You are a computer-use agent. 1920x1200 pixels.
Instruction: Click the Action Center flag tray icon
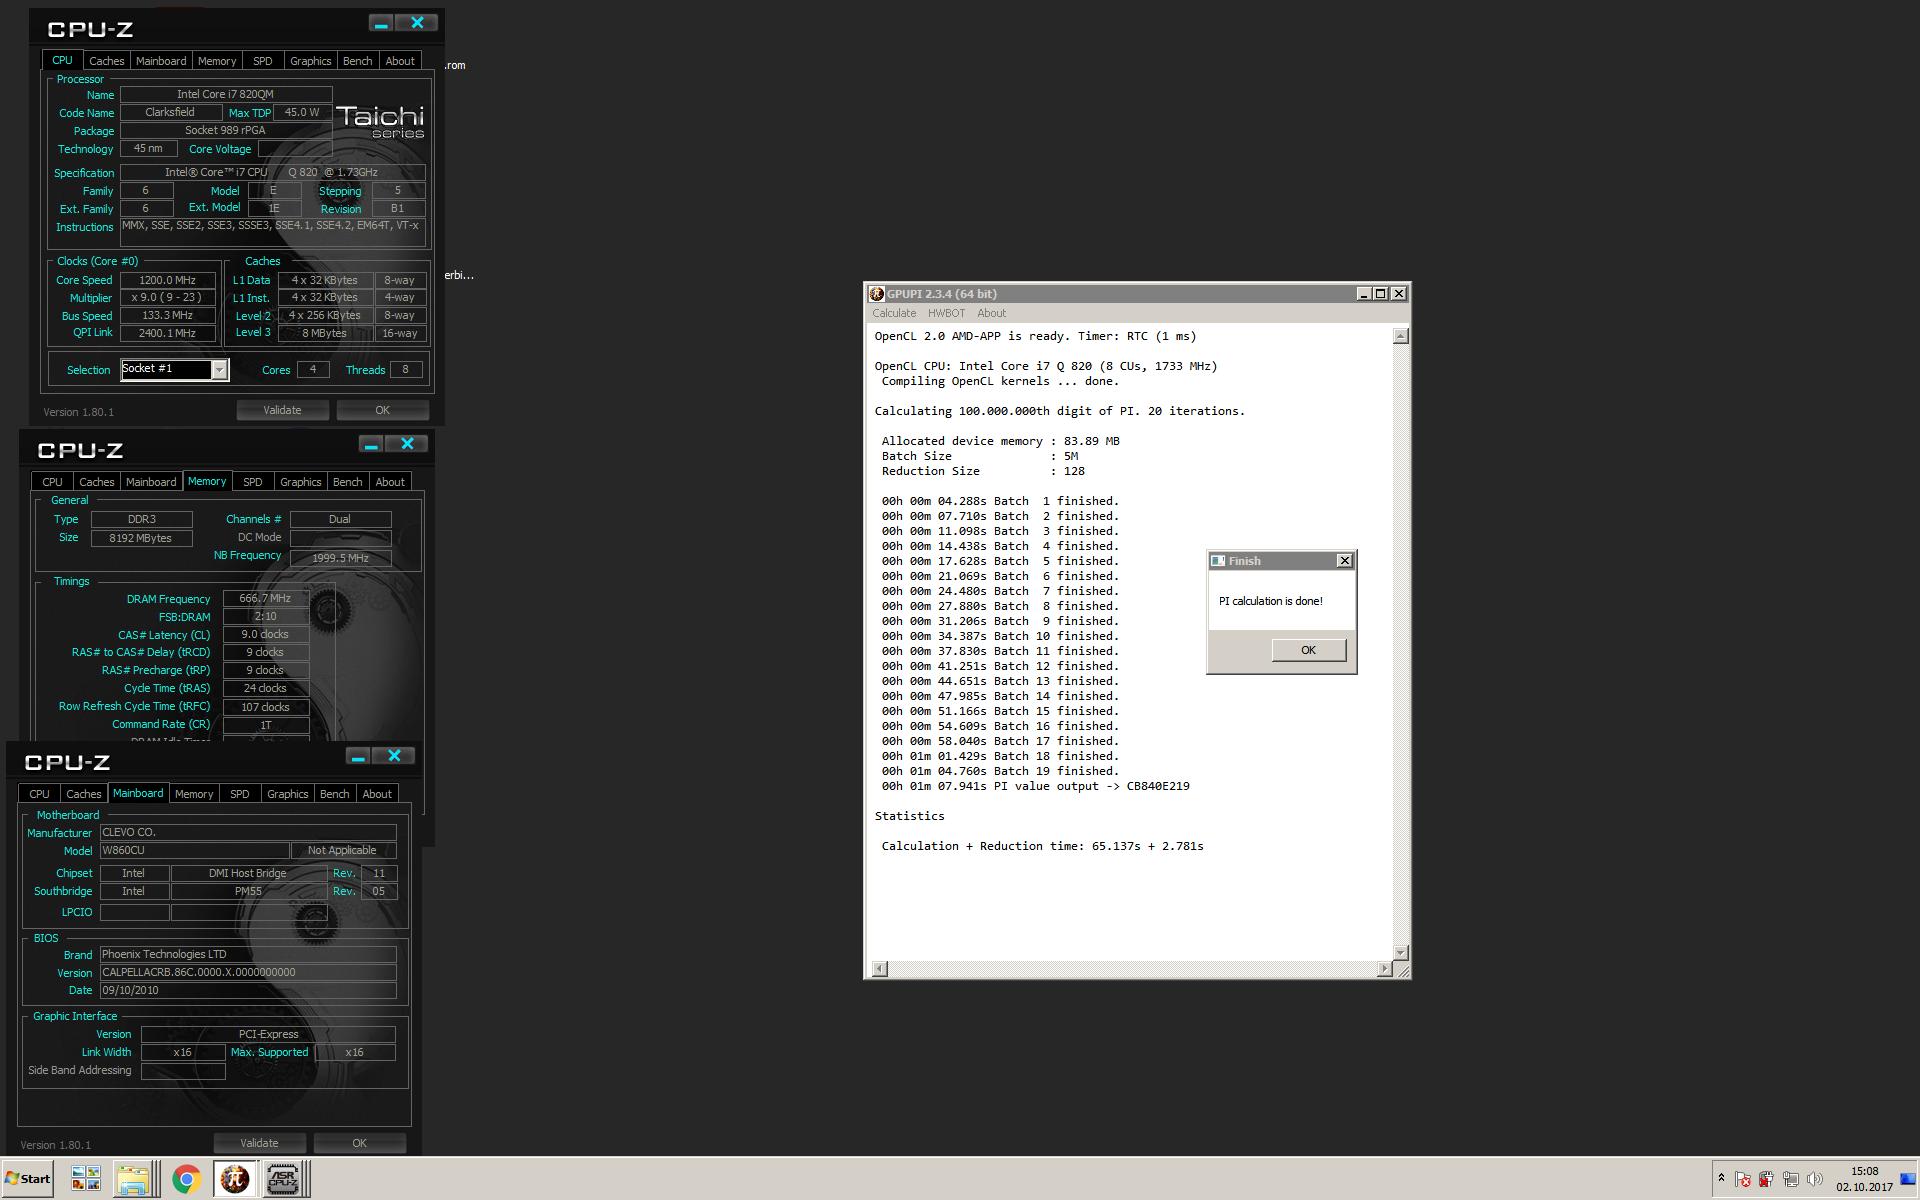coord(1742,1179)
